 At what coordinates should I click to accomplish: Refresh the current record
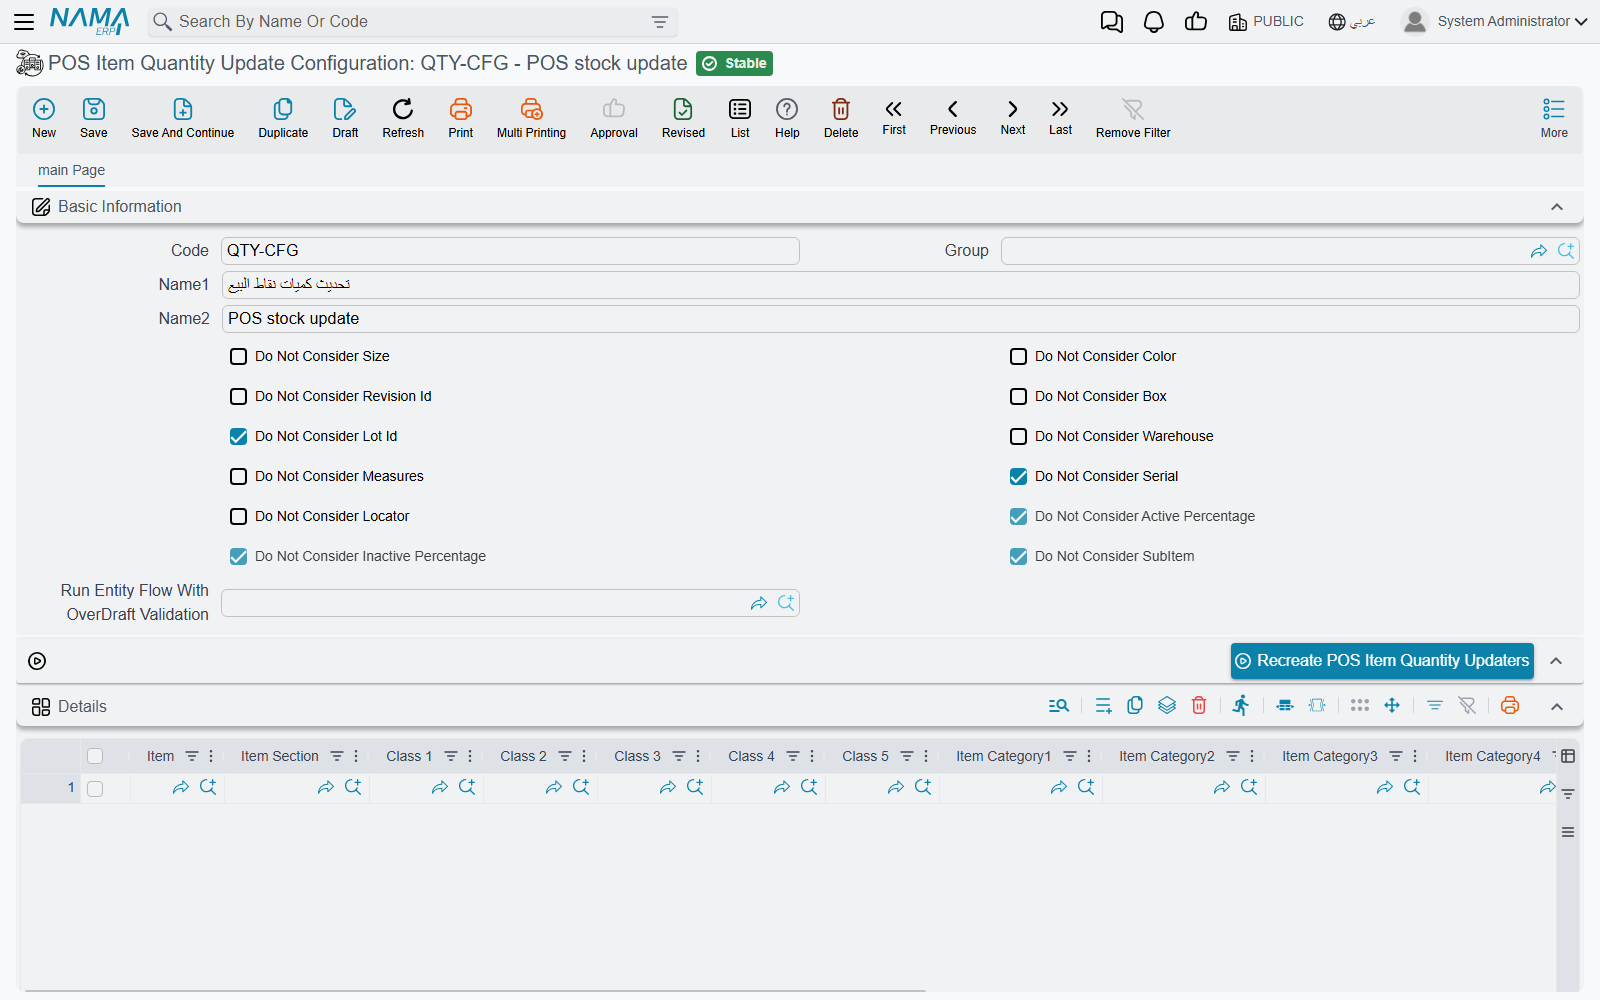(x=403, y=118)
